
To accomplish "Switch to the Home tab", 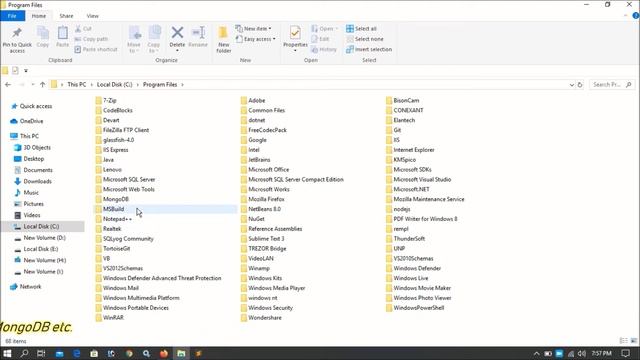I will (x=39, y=16).
